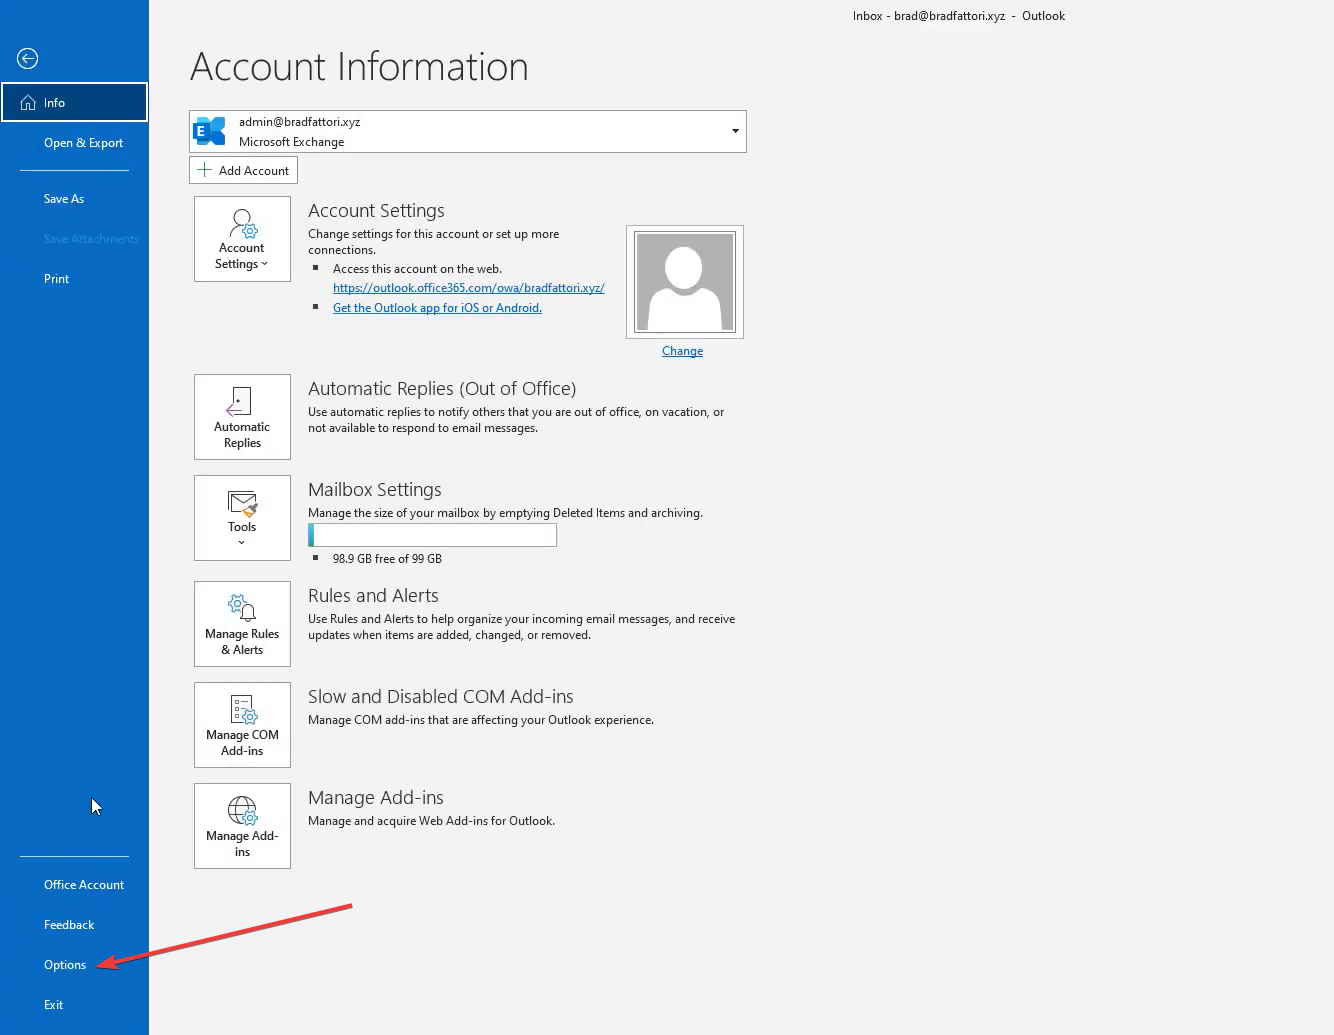
Task: Click the admin@bradfattori.xyz account text
Action: coord(299,122)
